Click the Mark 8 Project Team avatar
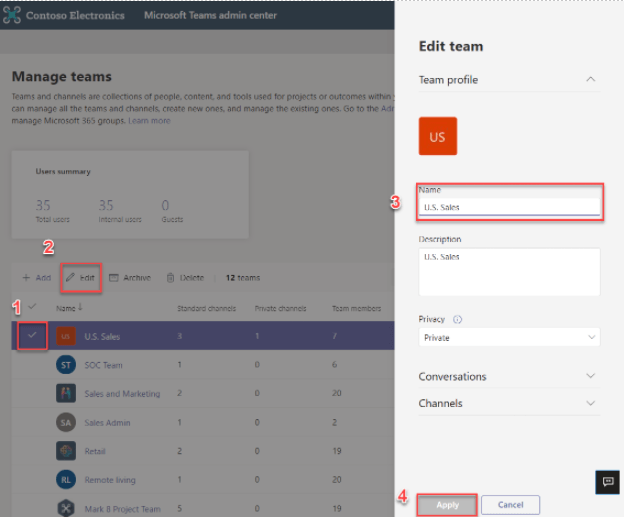 coord(66,508)
